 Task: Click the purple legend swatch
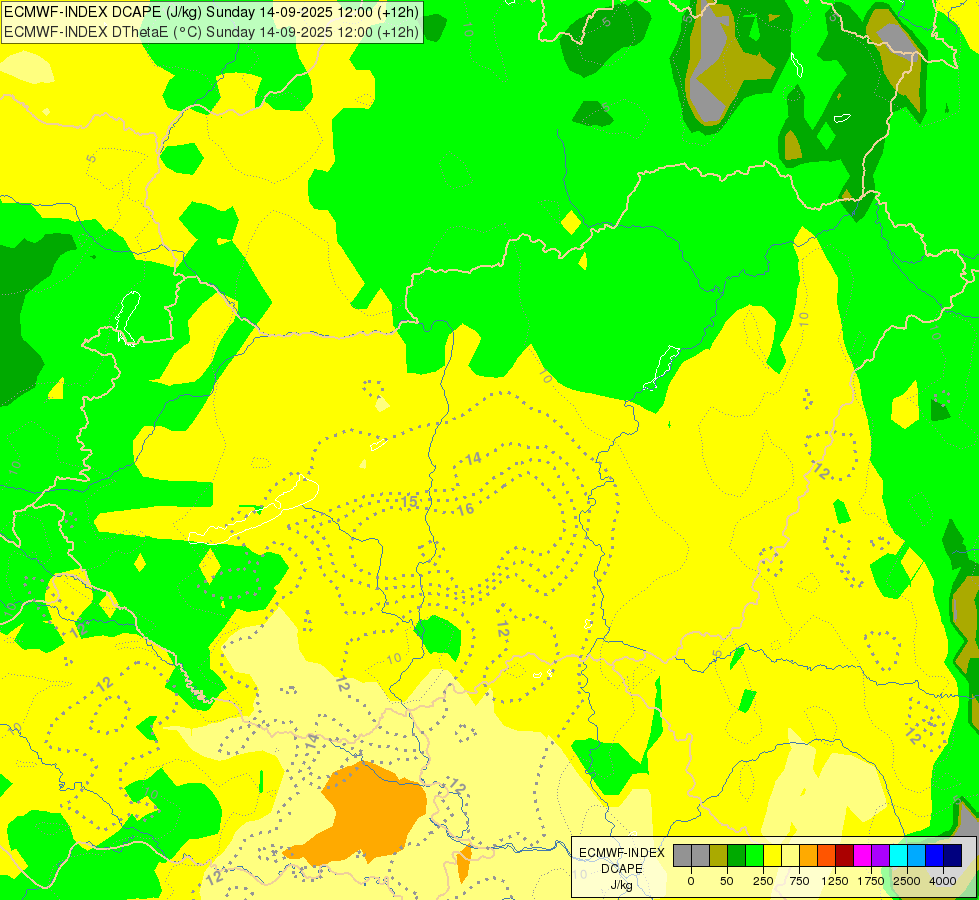click(x=880, y=855)
